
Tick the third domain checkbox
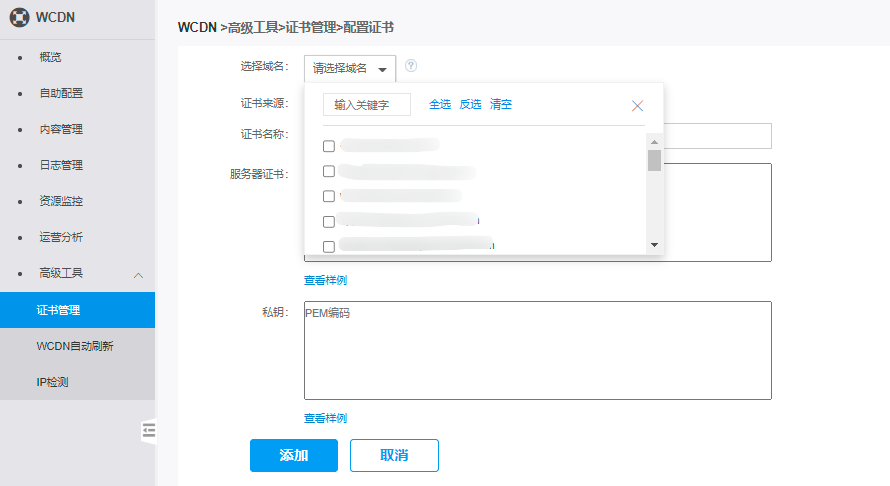(329, 196)
